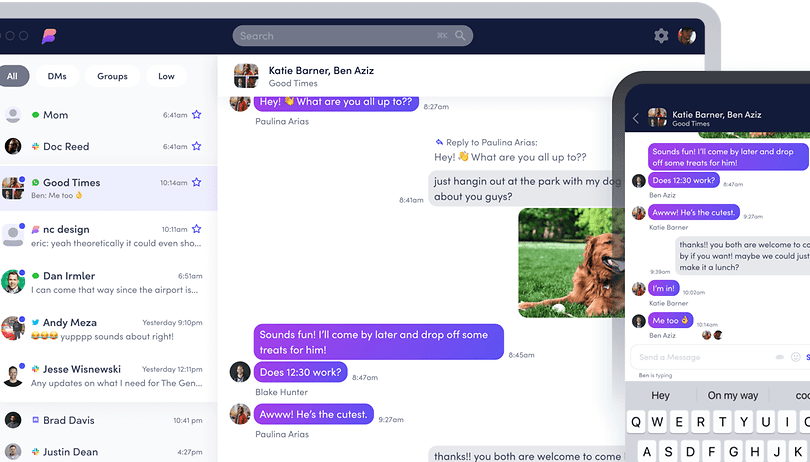Tap the 'Me too' bubble on the phone
The image size is (810, 462).
pos(670,320)
